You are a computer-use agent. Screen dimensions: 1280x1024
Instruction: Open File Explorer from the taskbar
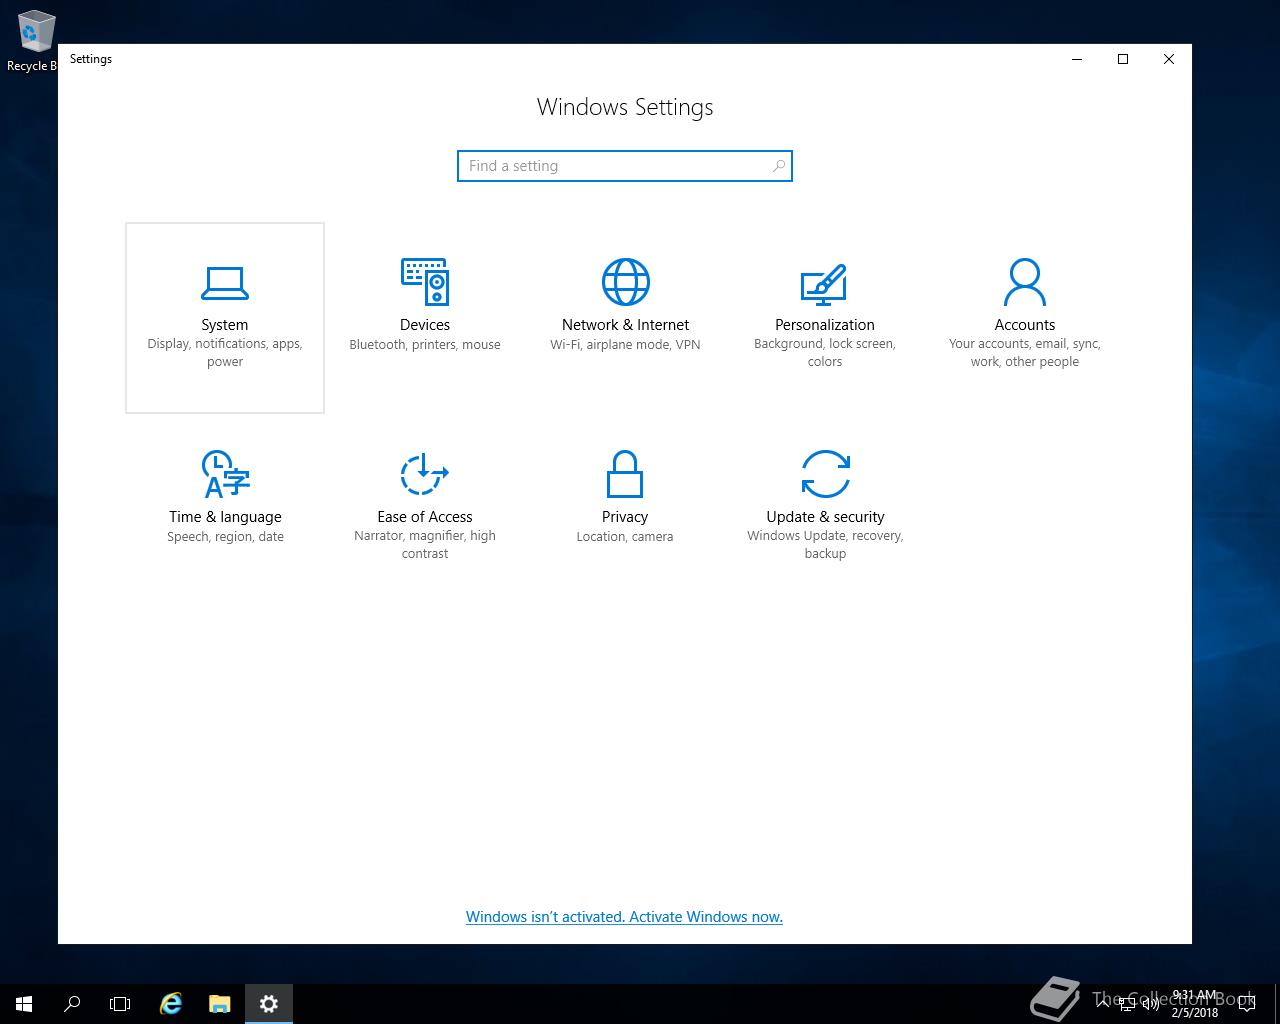[219, 1004]
